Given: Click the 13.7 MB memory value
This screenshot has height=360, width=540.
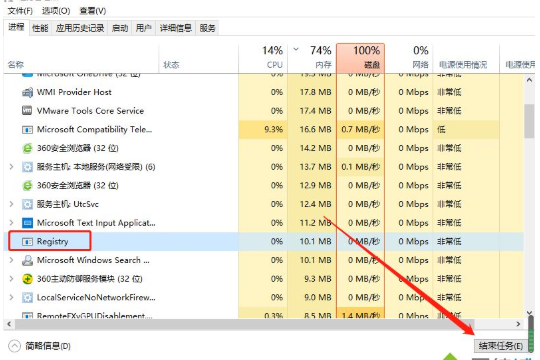Looking at the screenshot, I should point(315,167).
